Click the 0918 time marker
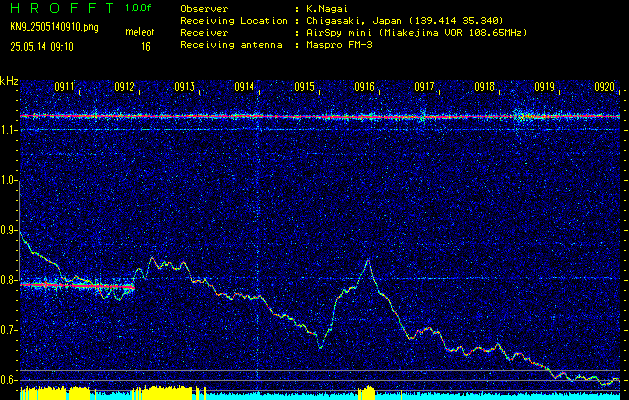629x400 pixels. (x=485, y=87)
